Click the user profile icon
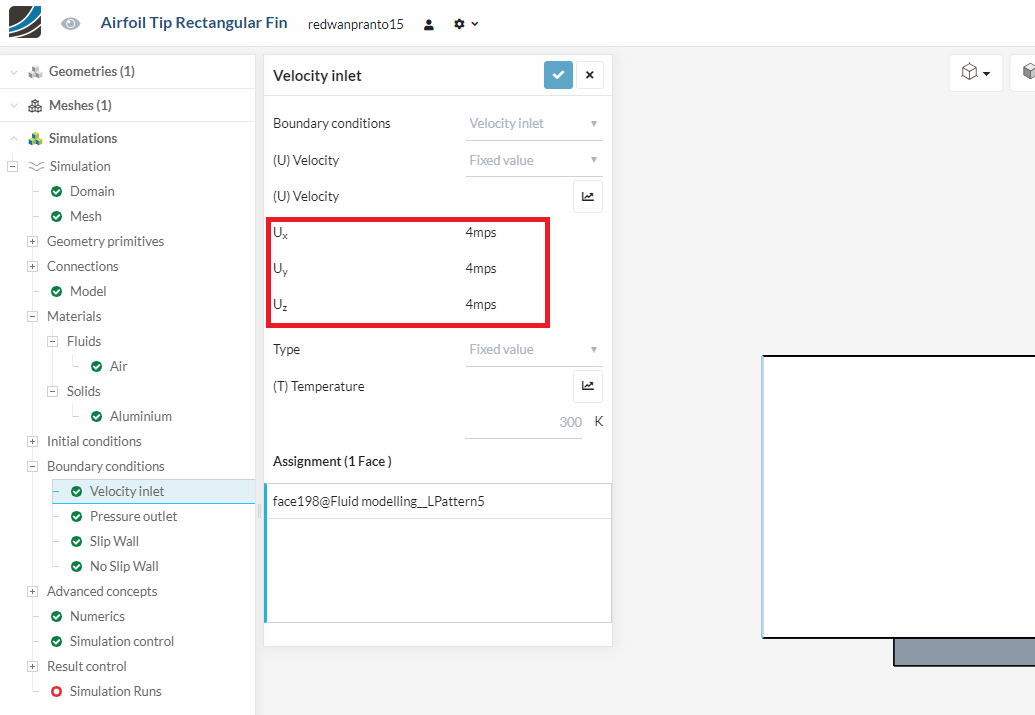The height and width of the screenshot is (715, 1035). [x=429, y=24]
